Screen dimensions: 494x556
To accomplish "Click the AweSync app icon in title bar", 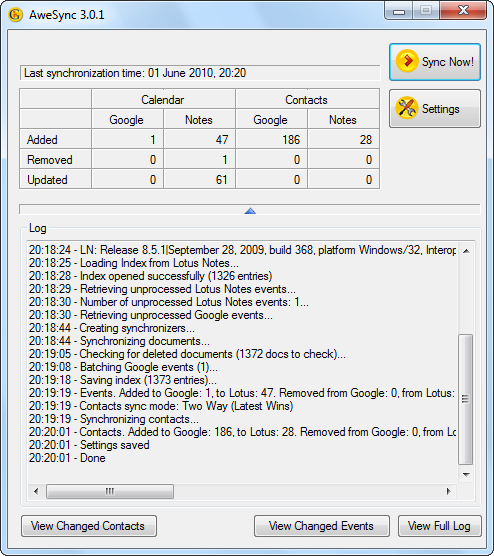I will click(15, 15).
